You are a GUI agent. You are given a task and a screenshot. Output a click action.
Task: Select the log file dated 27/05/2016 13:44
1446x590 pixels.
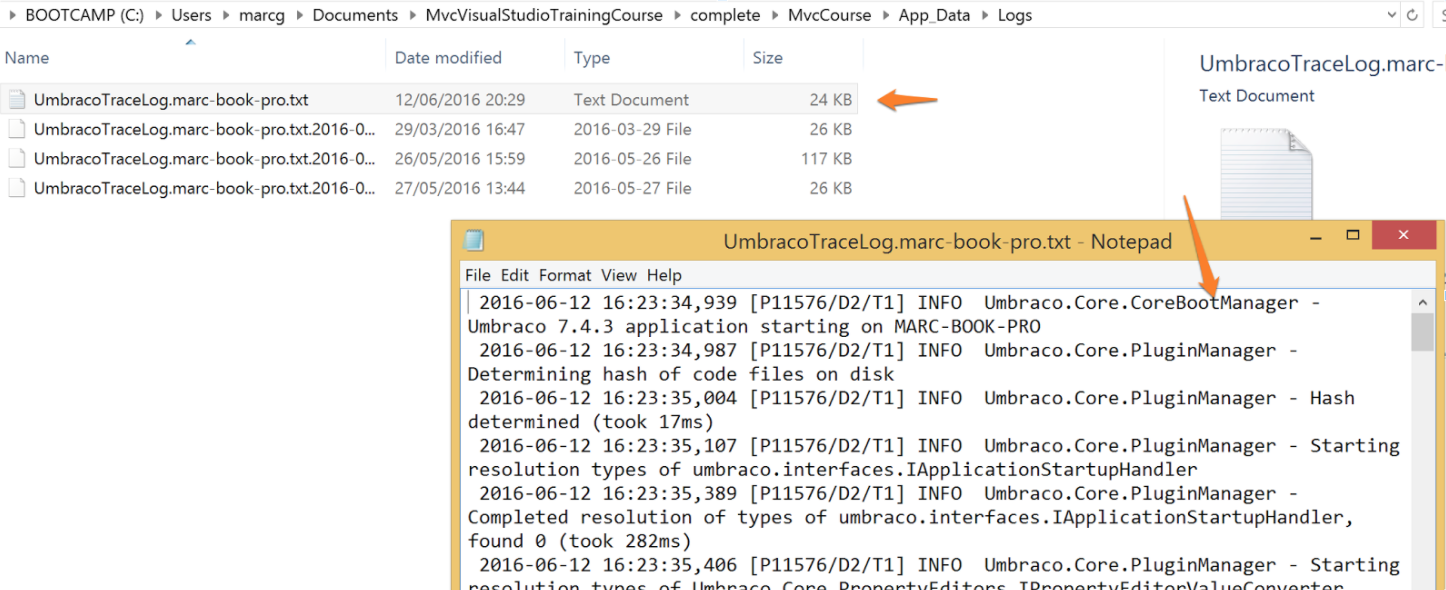click(205, 188)
